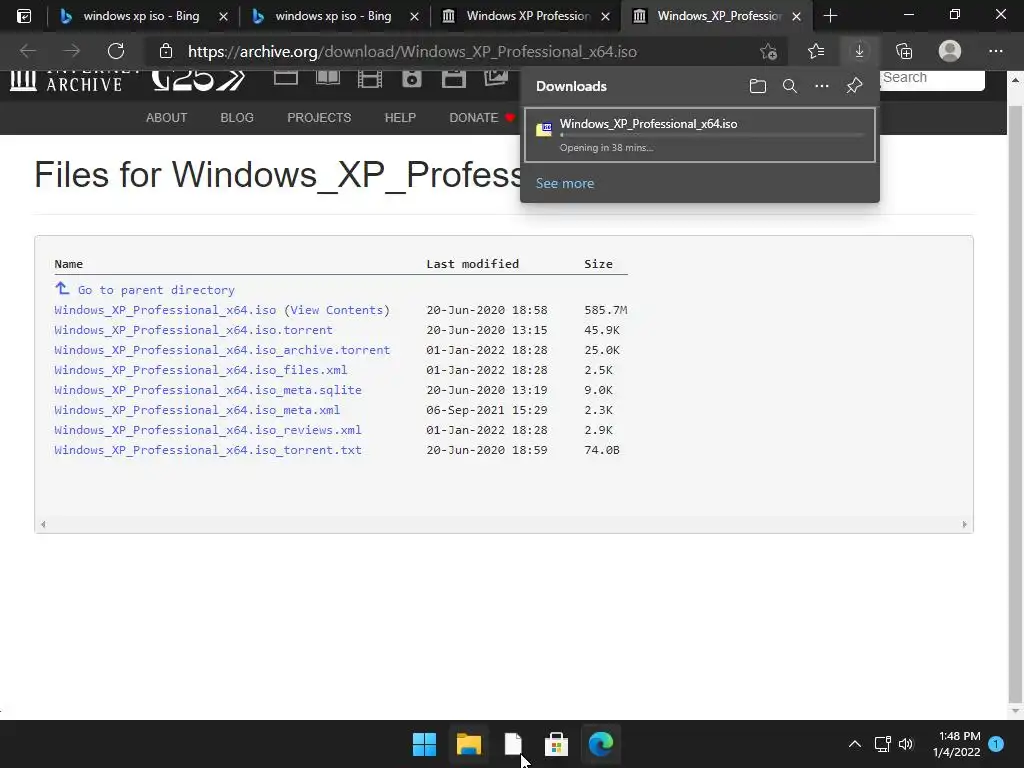
Task: Add this page to favorites
Action: [769, 51]
